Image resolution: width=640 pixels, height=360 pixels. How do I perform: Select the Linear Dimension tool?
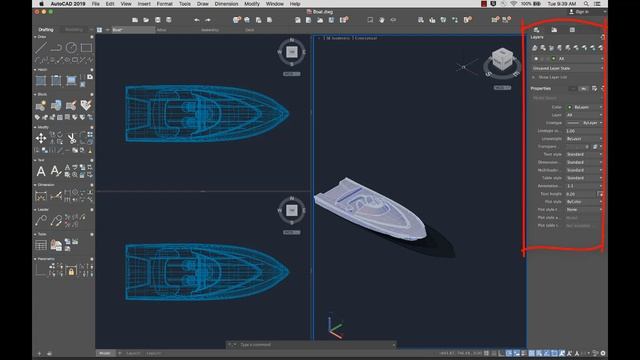(41, 196)
